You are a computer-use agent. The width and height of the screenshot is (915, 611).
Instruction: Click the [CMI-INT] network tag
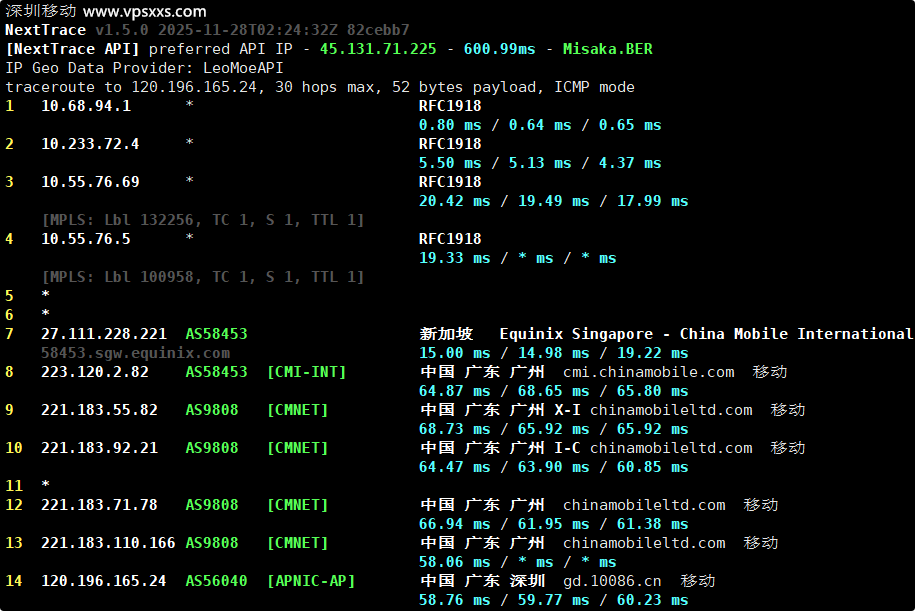click(x=306, y=372)
